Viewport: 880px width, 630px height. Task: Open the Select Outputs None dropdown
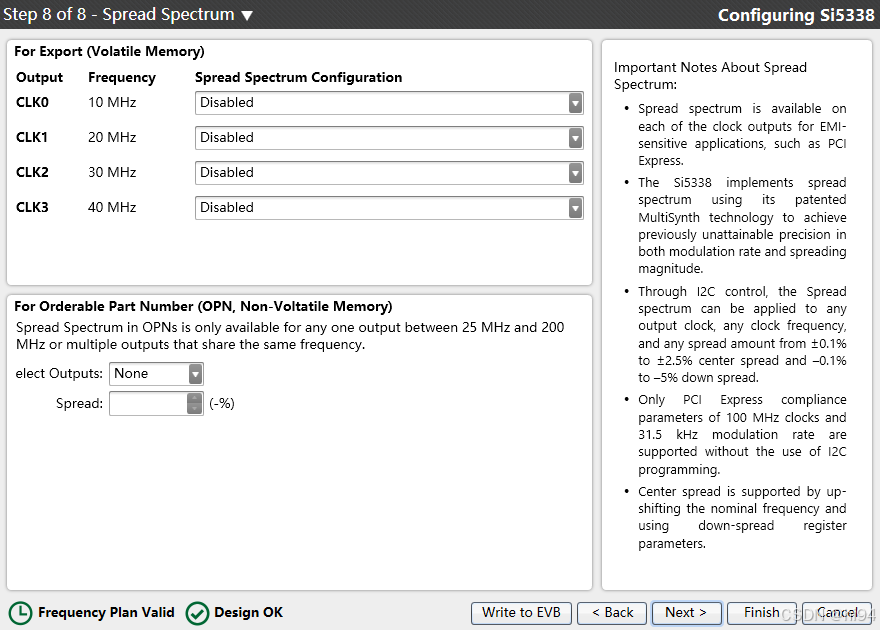pos(156,374)
